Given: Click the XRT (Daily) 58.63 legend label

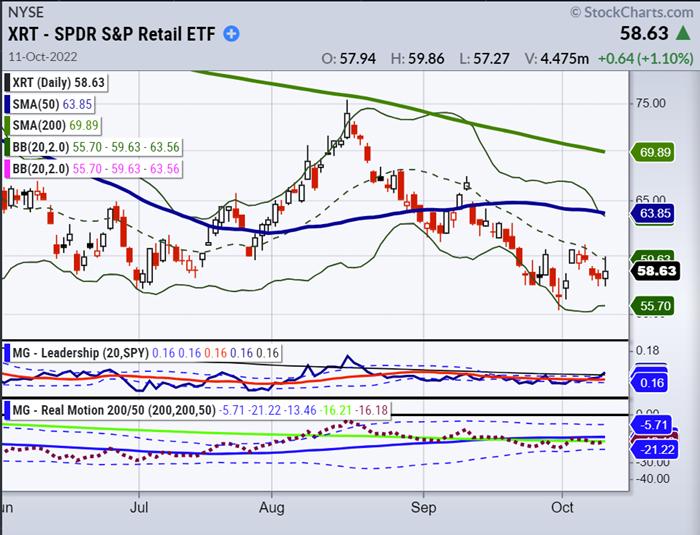Looking at the screenshot, I should coord(58,83).
